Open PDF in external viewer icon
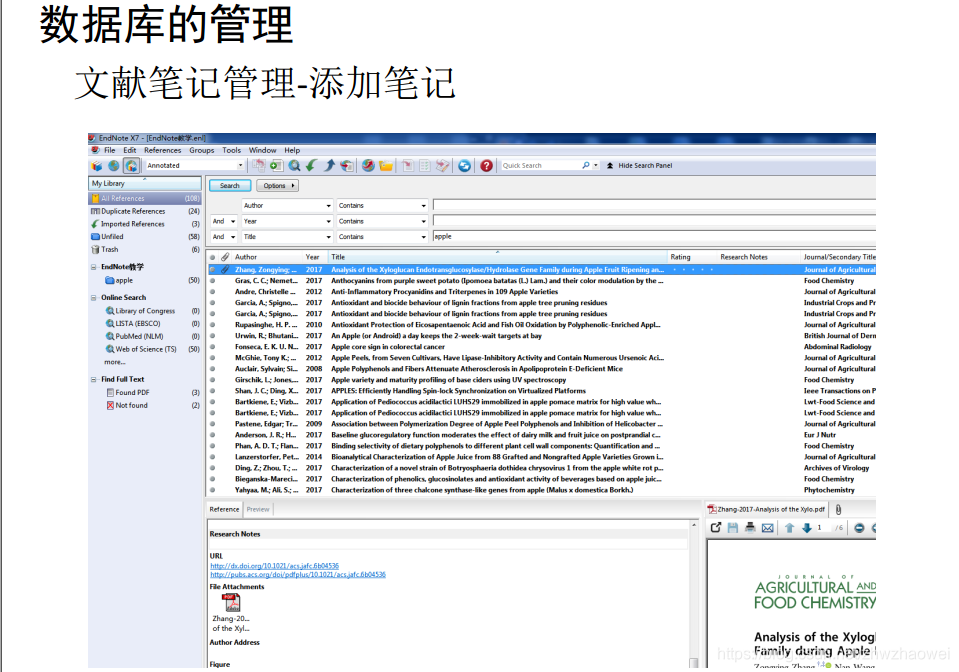Viewport: 959px width, 672px height. 716,528
